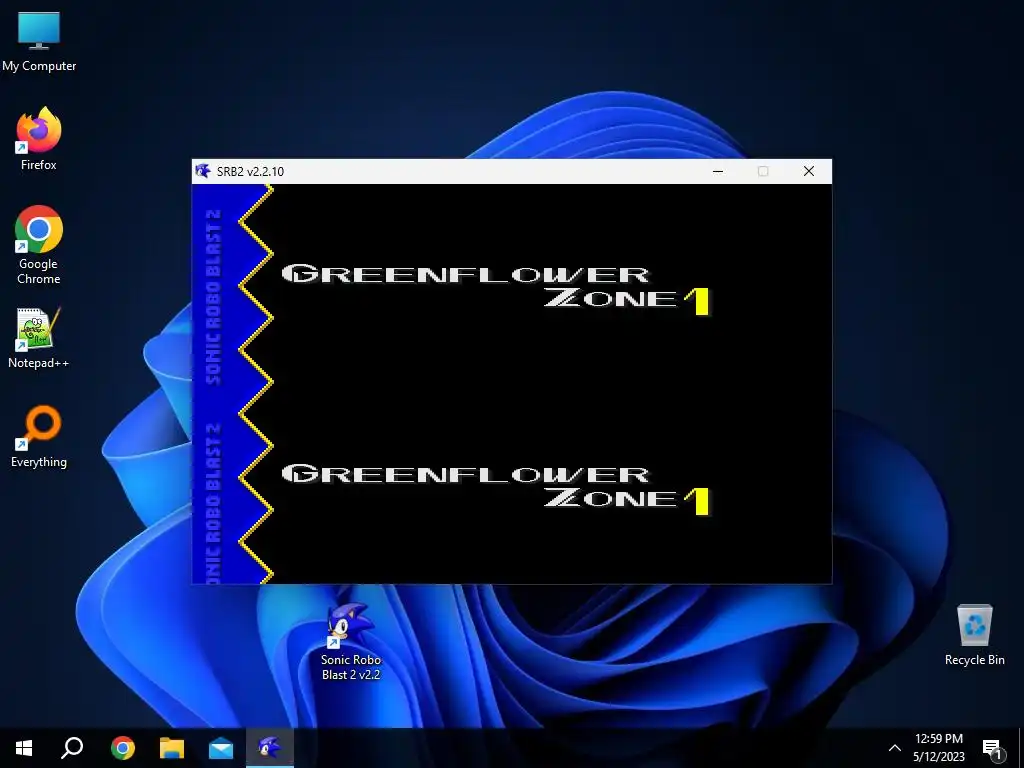Switch to SRB2 game in taskbar

coord(270,748)
